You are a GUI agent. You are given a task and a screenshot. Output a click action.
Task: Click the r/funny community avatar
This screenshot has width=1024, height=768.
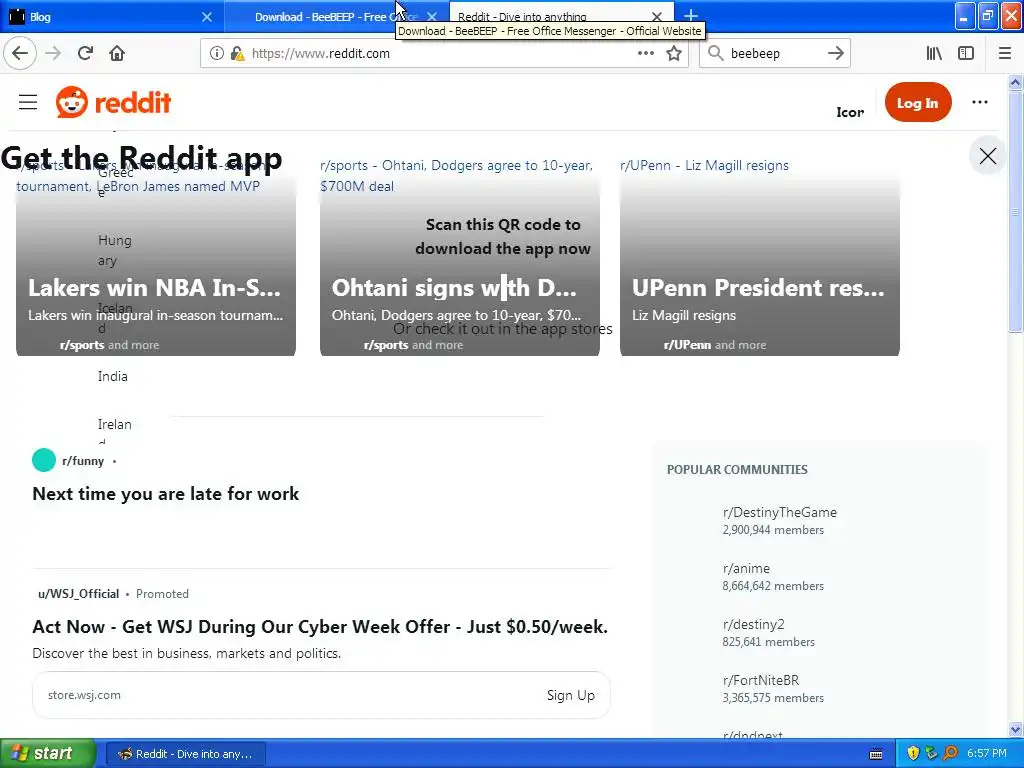tap(44, 460)
